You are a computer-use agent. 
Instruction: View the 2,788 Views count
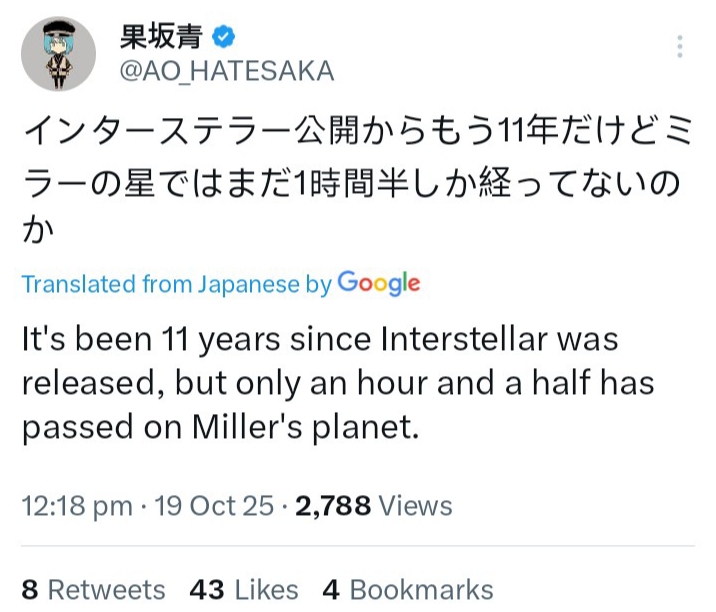point(370,506)
